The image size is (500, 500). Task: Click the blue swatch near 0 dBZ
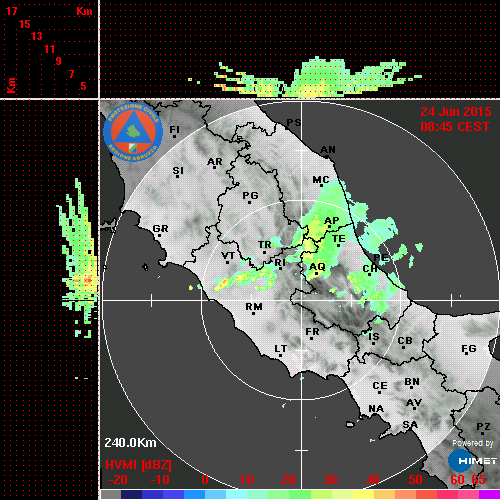tap(194, 494)
